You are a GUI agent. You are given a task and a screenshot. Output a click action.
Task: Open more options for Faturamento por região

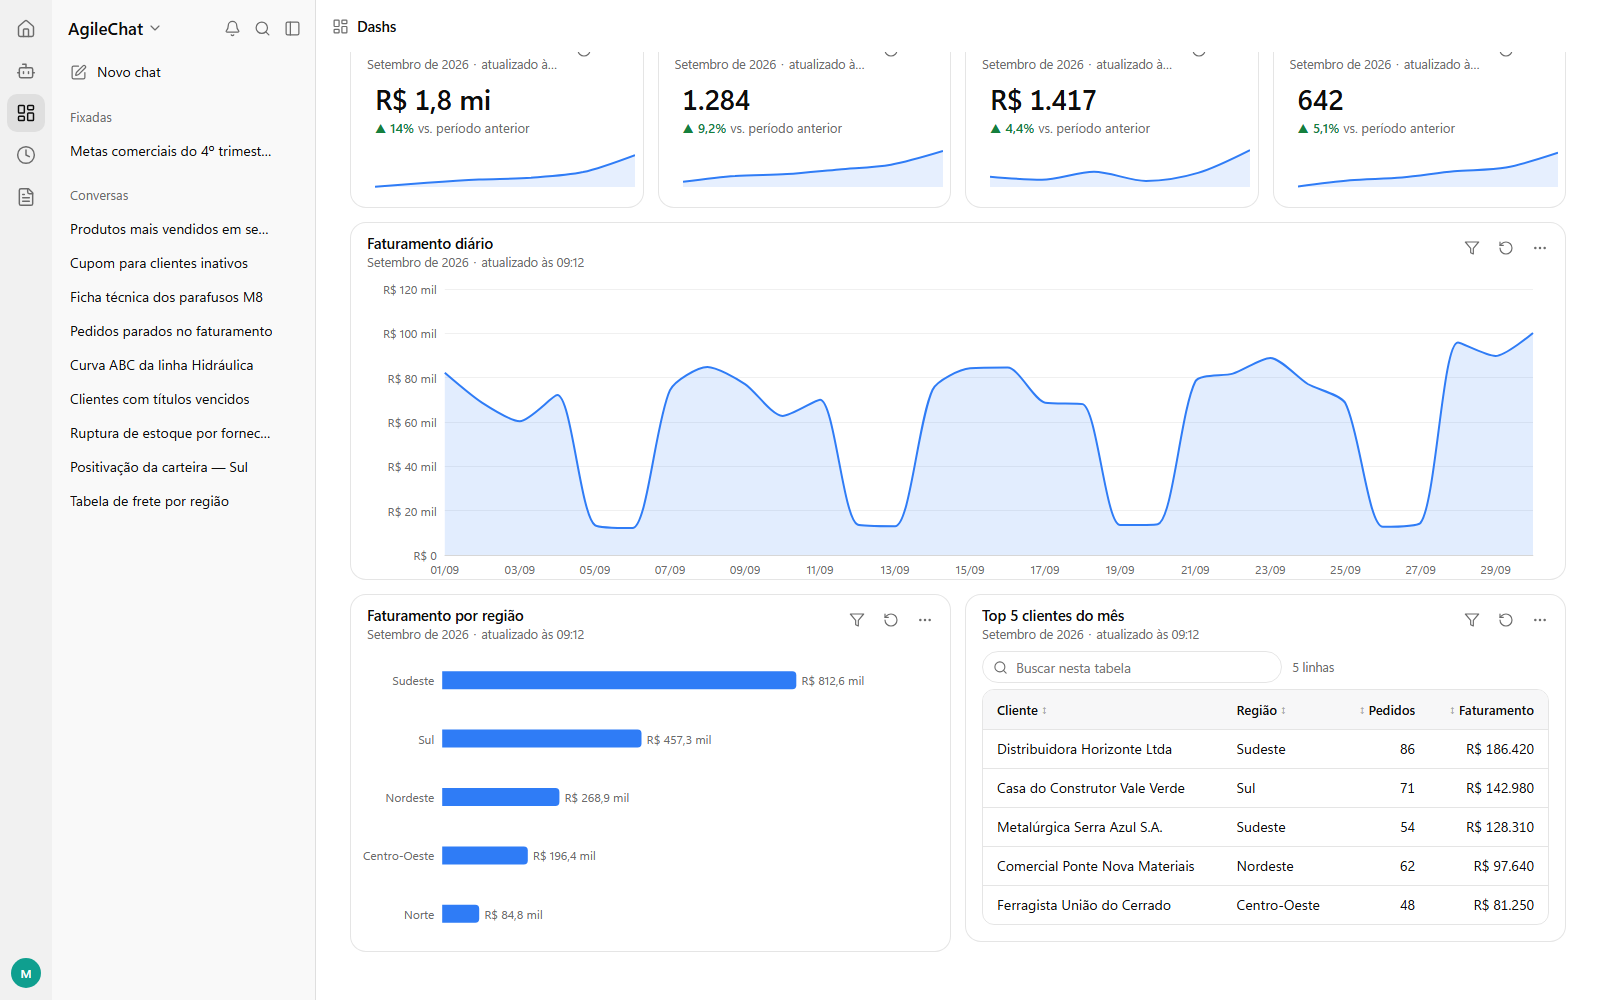[x=925, y=620]
